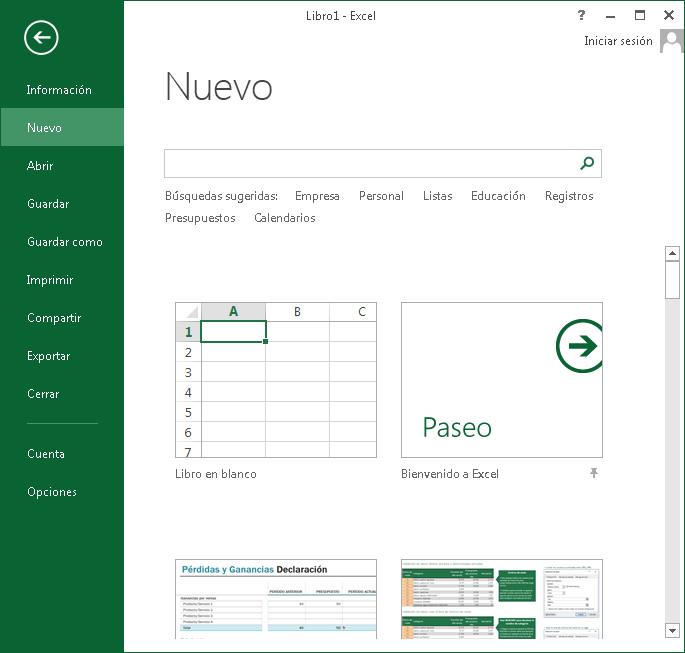Minimize the Excel window
The height and width of the screenshot is (653, 685).
tap(610, 16)
